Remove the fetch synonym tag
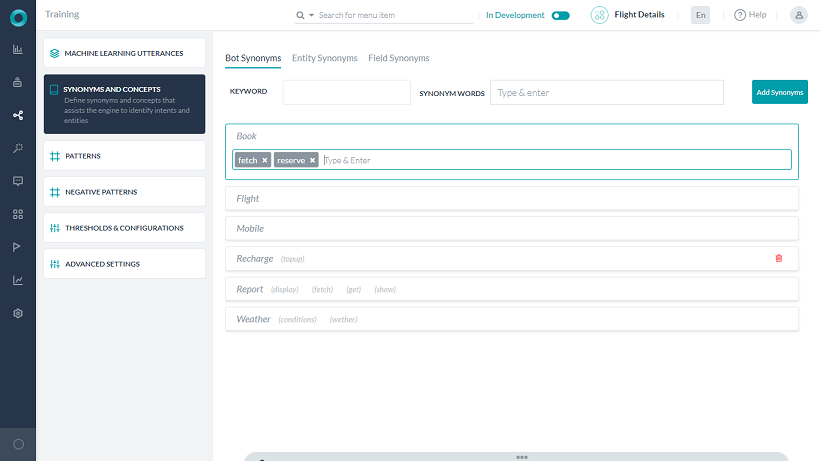This screenshot has width=820, height=461. [265, 160]
